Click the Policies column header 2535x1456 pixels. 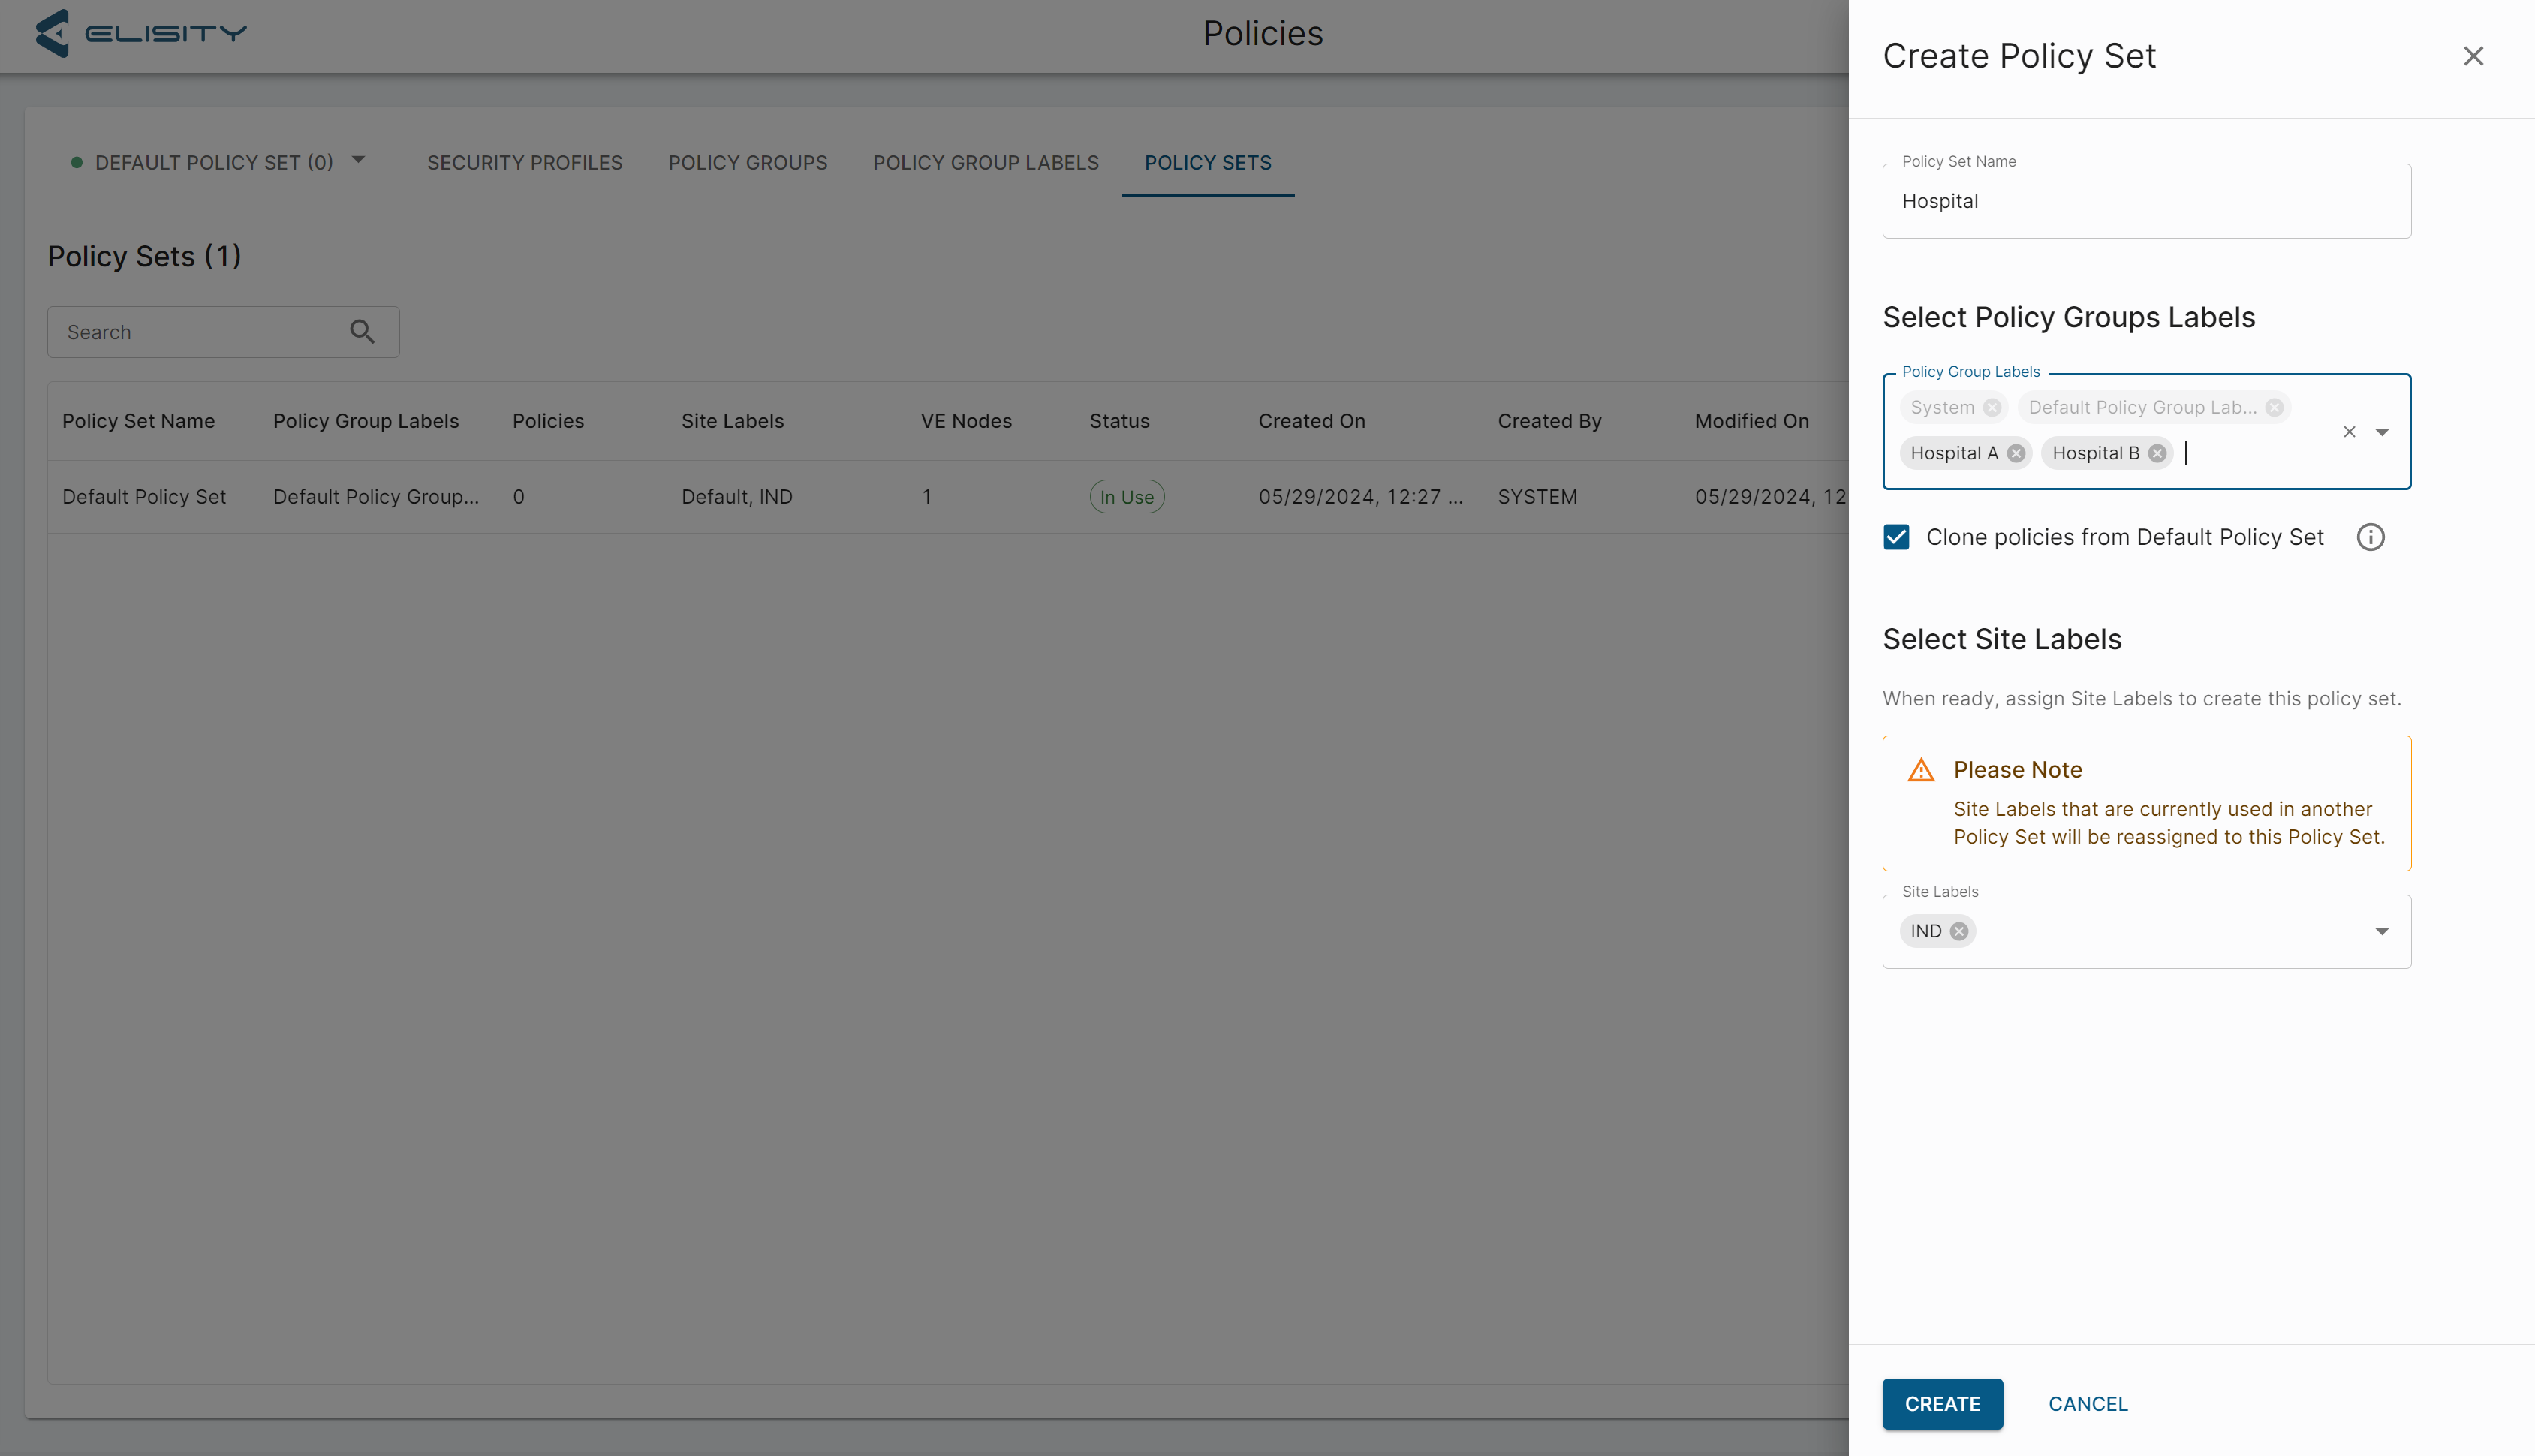click(548, 421)
